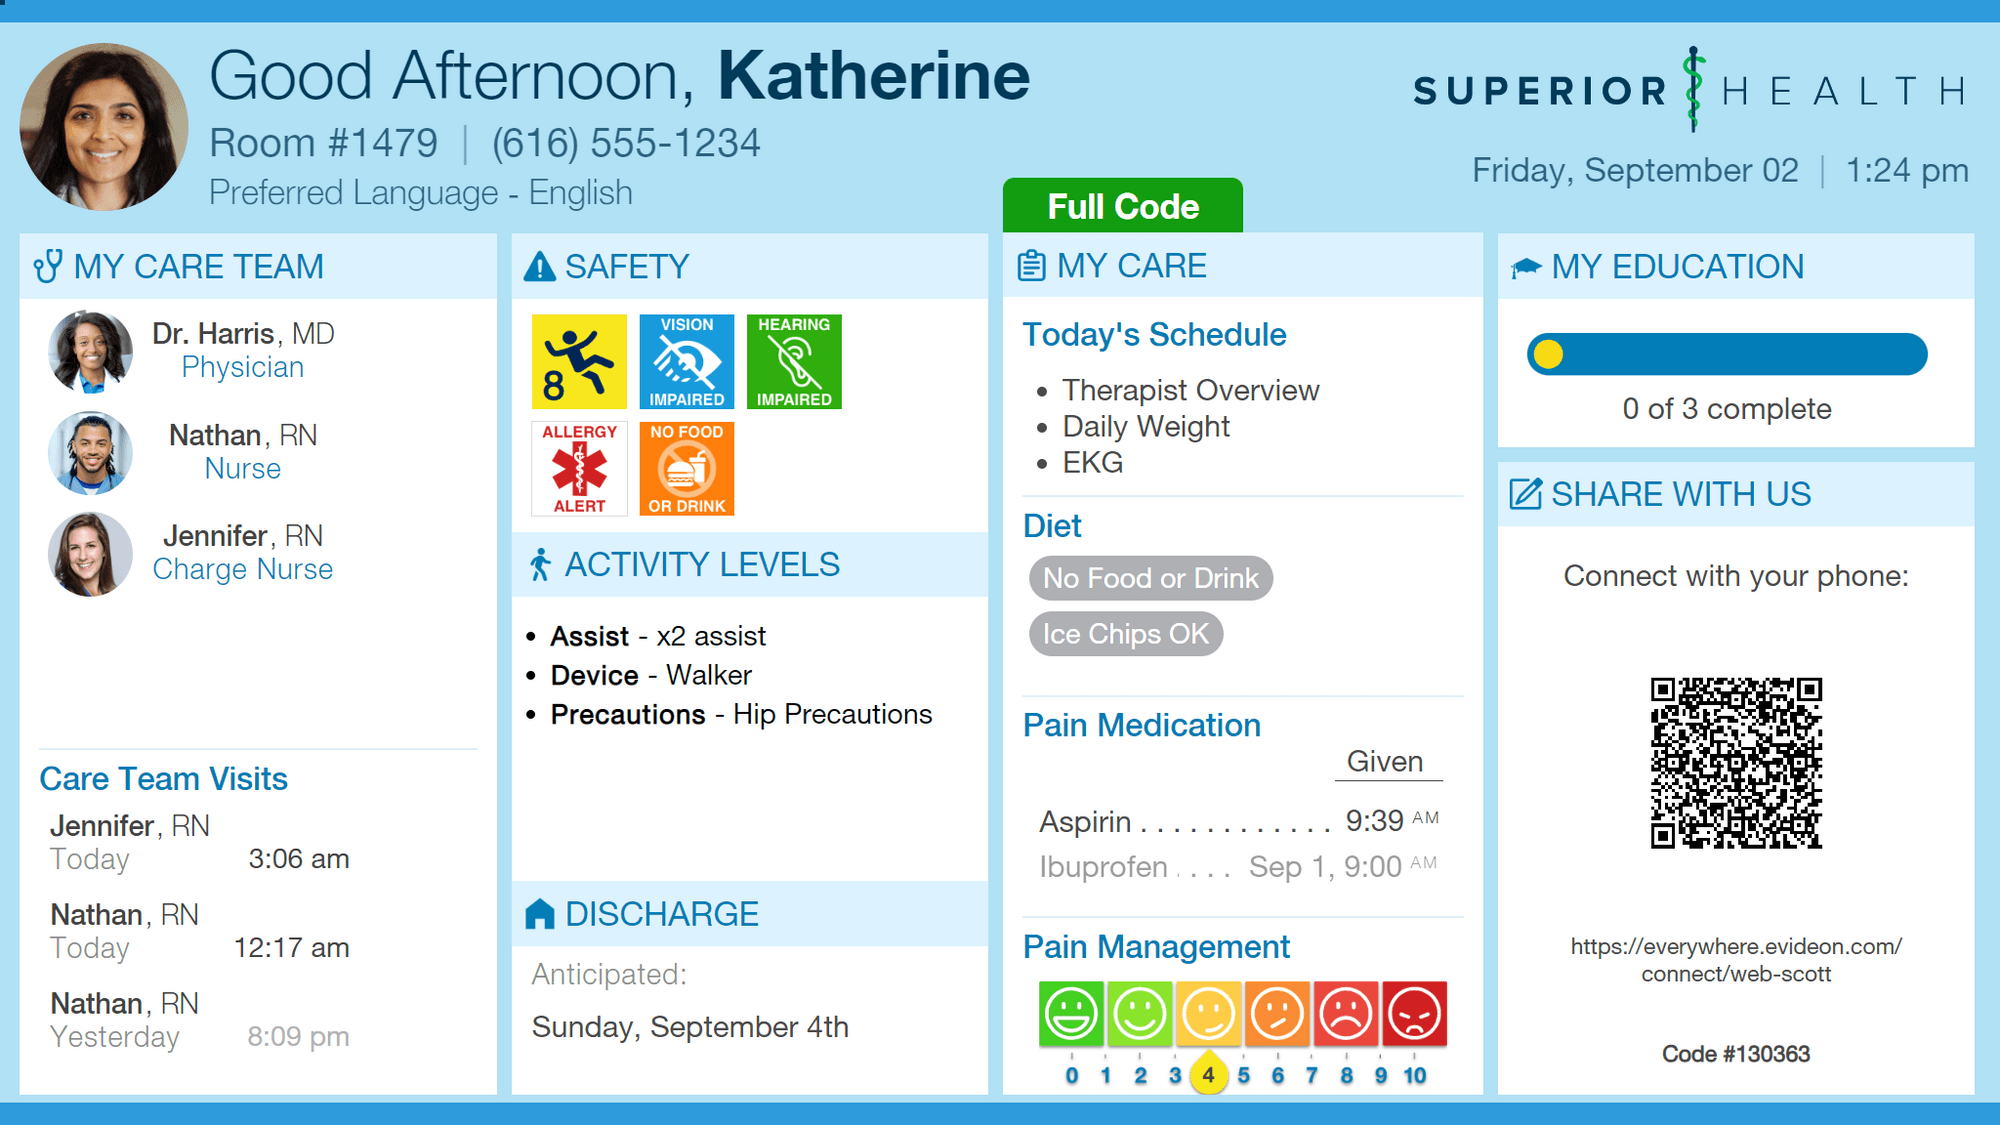Click the fall risk safety icon
The height and width of the screenshot is (1125, 2000).
579,362
